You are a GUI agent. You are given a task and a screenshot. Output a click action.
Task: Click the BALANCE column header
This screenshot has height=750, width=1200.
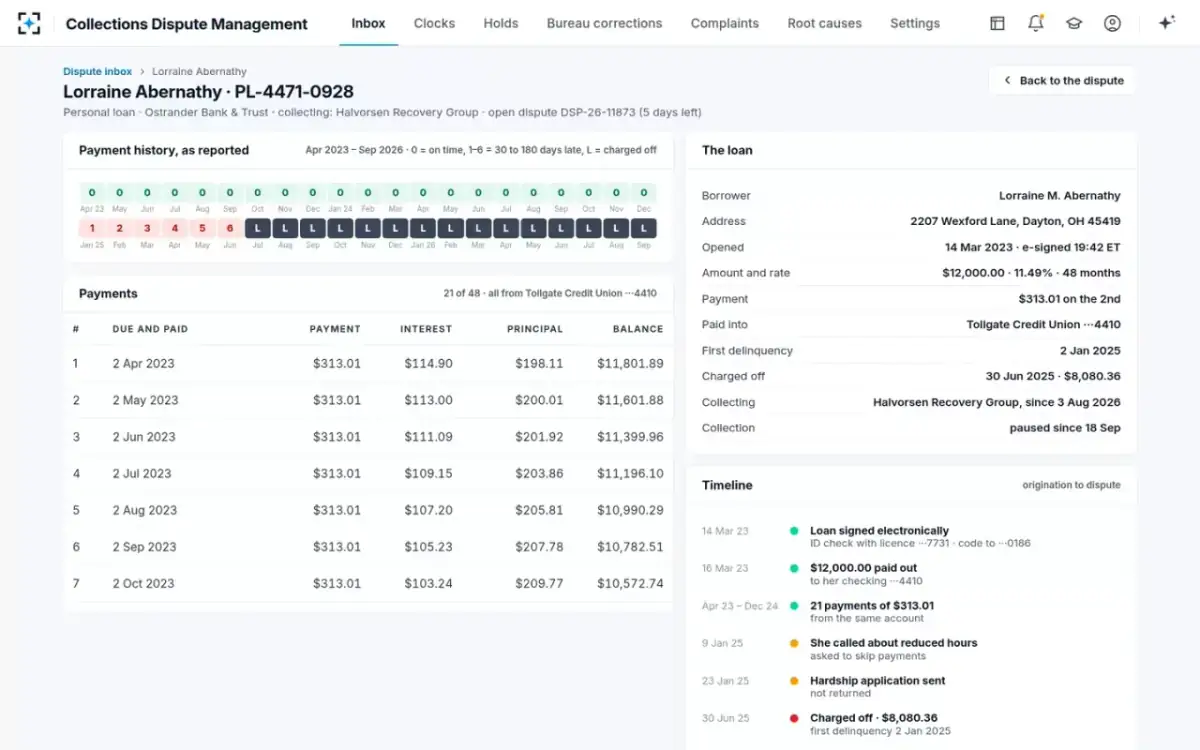tap(638, 329)
